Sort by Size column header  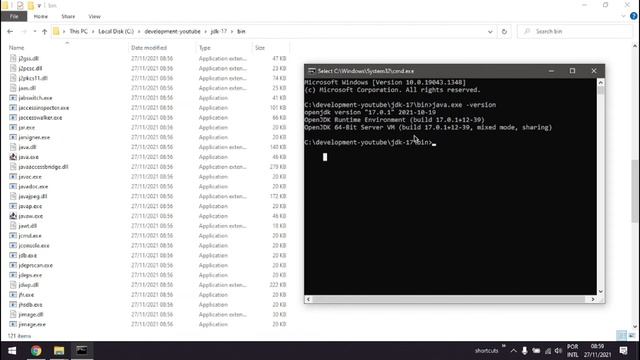click(260, 48)
